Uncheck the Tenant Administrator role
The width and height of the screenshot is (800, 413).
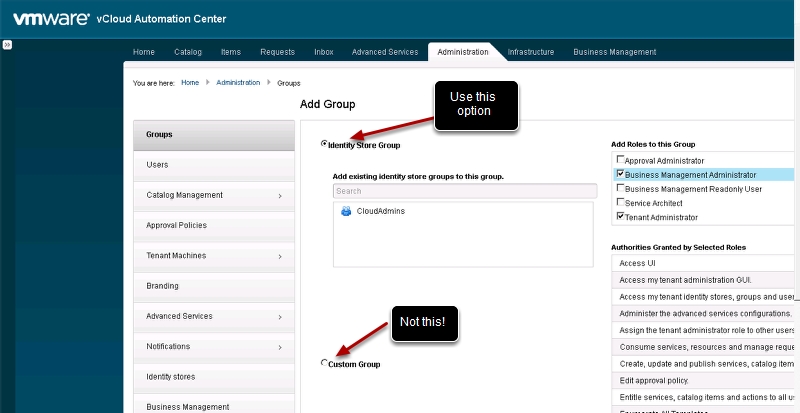point(620,216)
